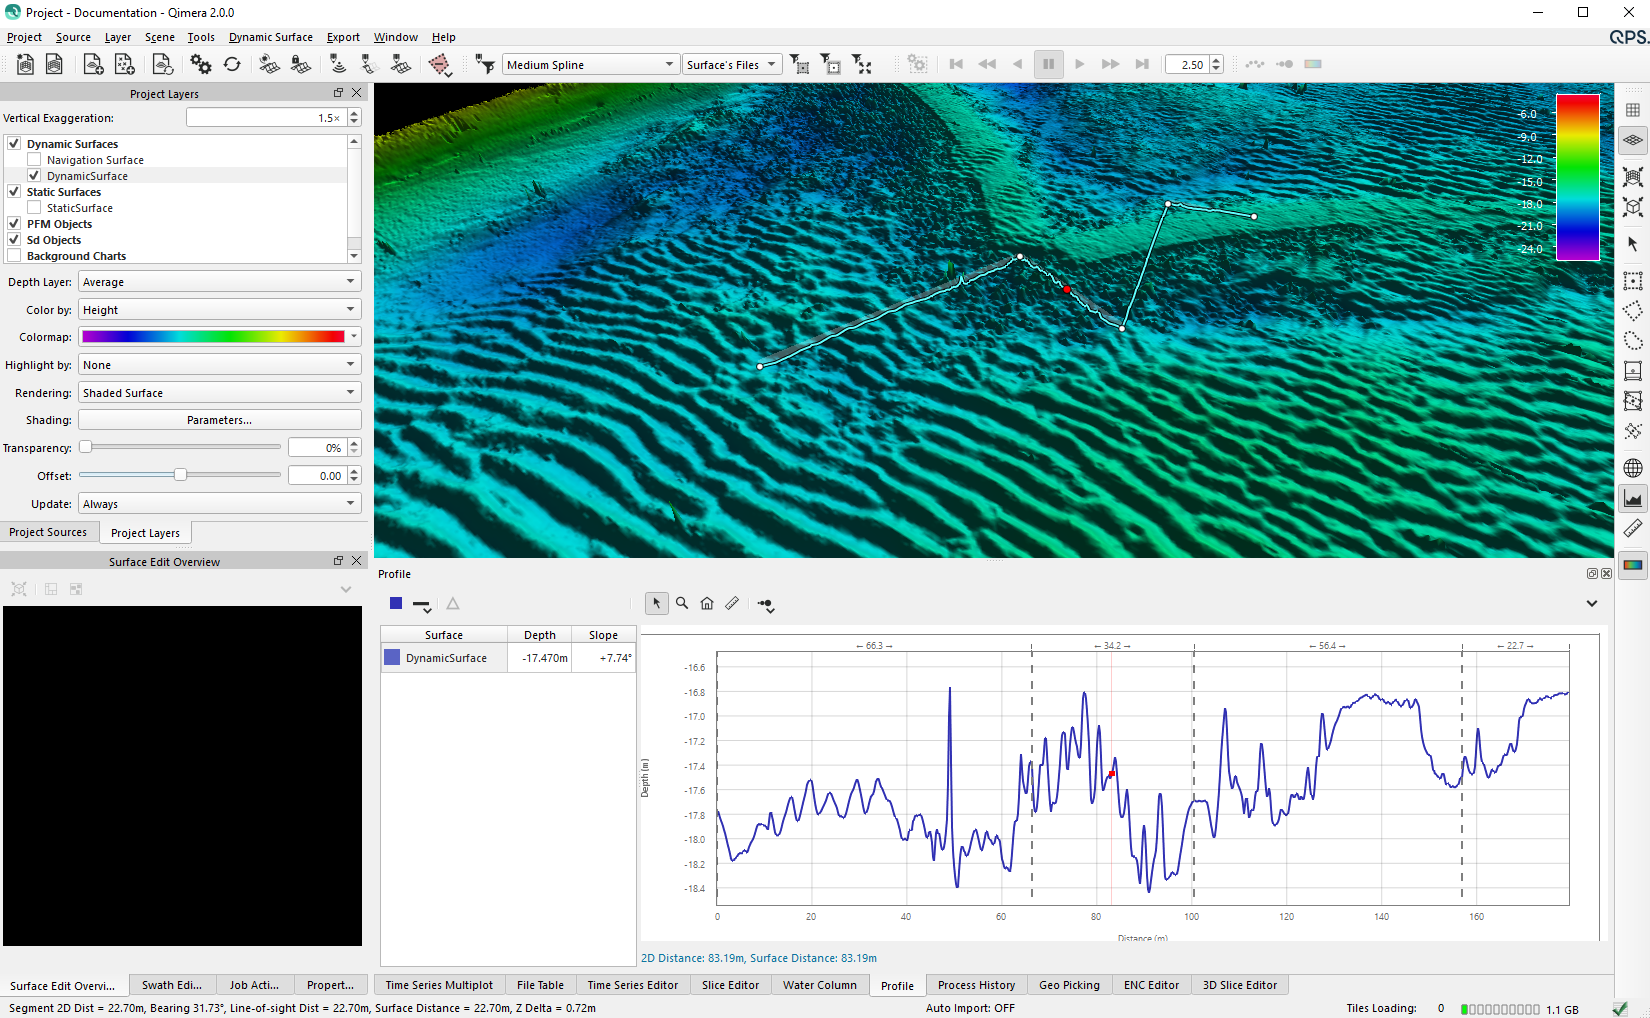
Task: Click the shading Parameters button
Action: pos(219,420)
